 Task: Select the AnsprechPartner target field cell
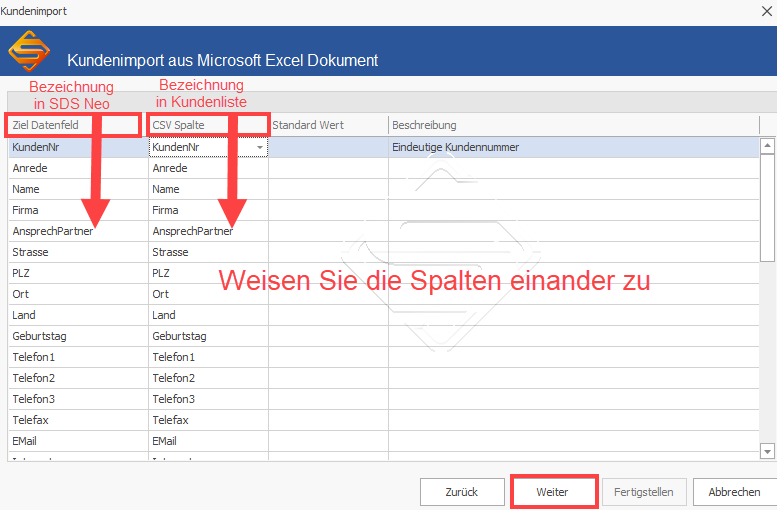coord(78,231)
